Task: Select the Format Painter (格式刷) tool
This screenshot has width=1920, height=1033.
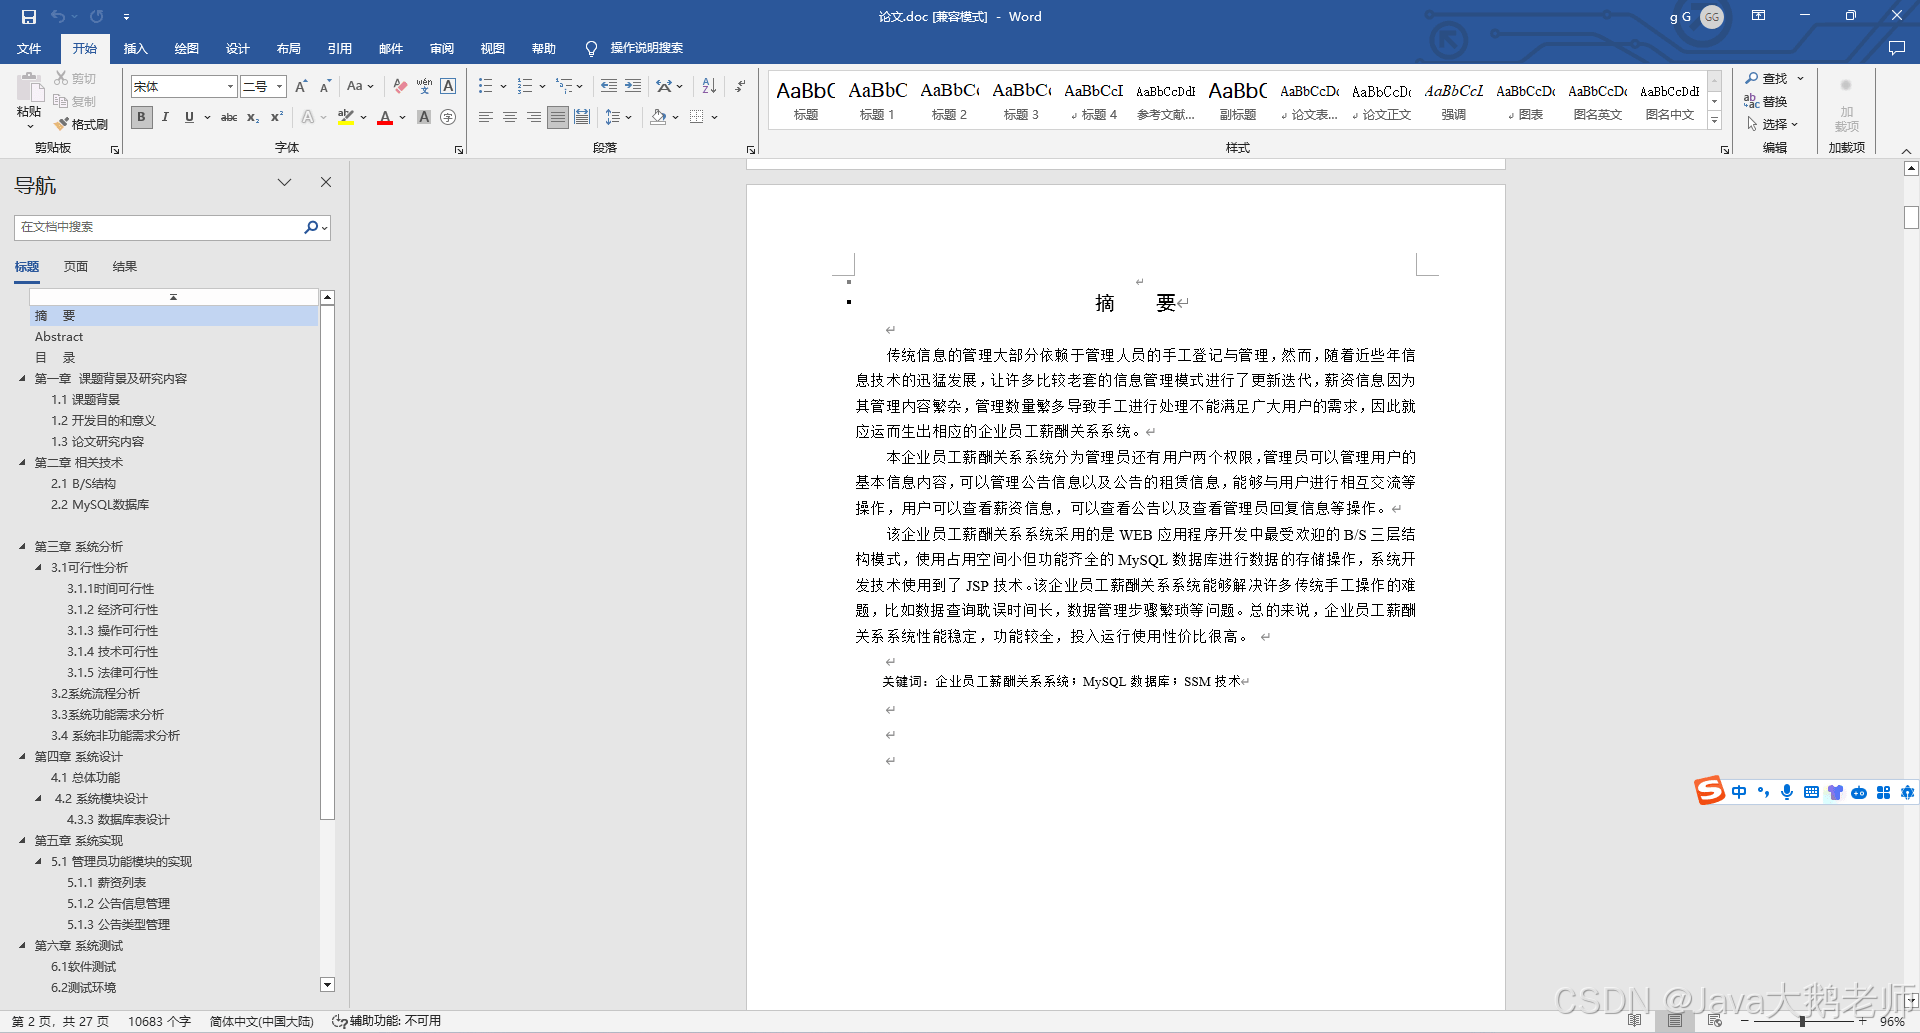Action: (80, 124)
